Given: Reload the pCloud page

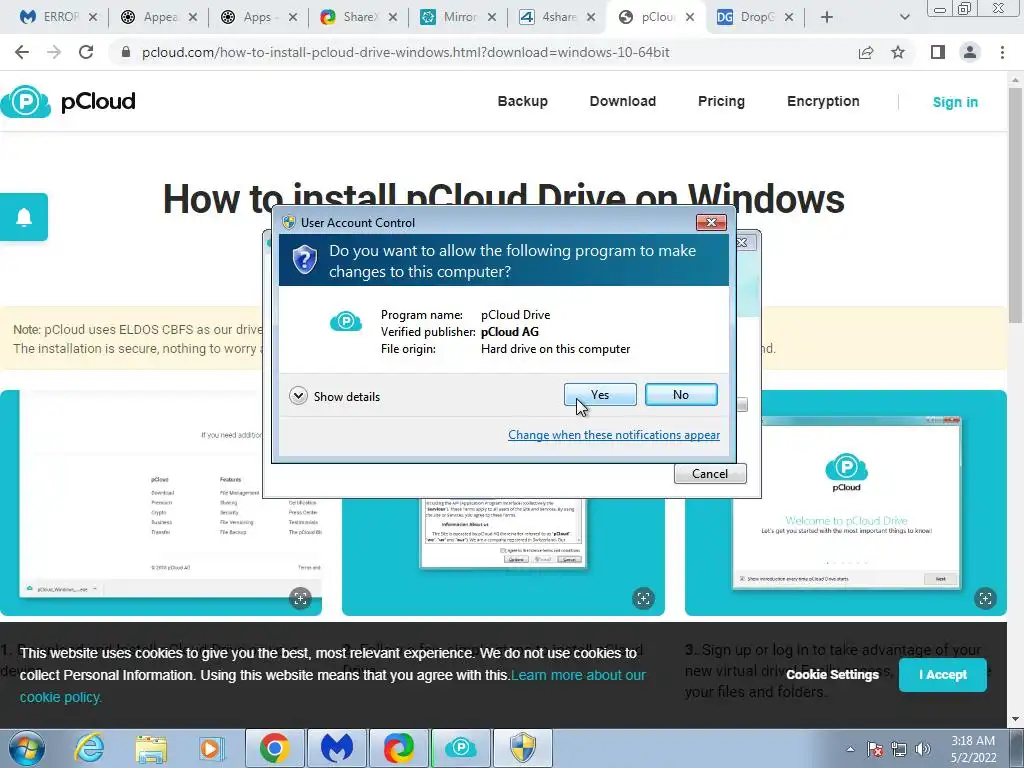Looking at the screenshot, I should 86,52.
